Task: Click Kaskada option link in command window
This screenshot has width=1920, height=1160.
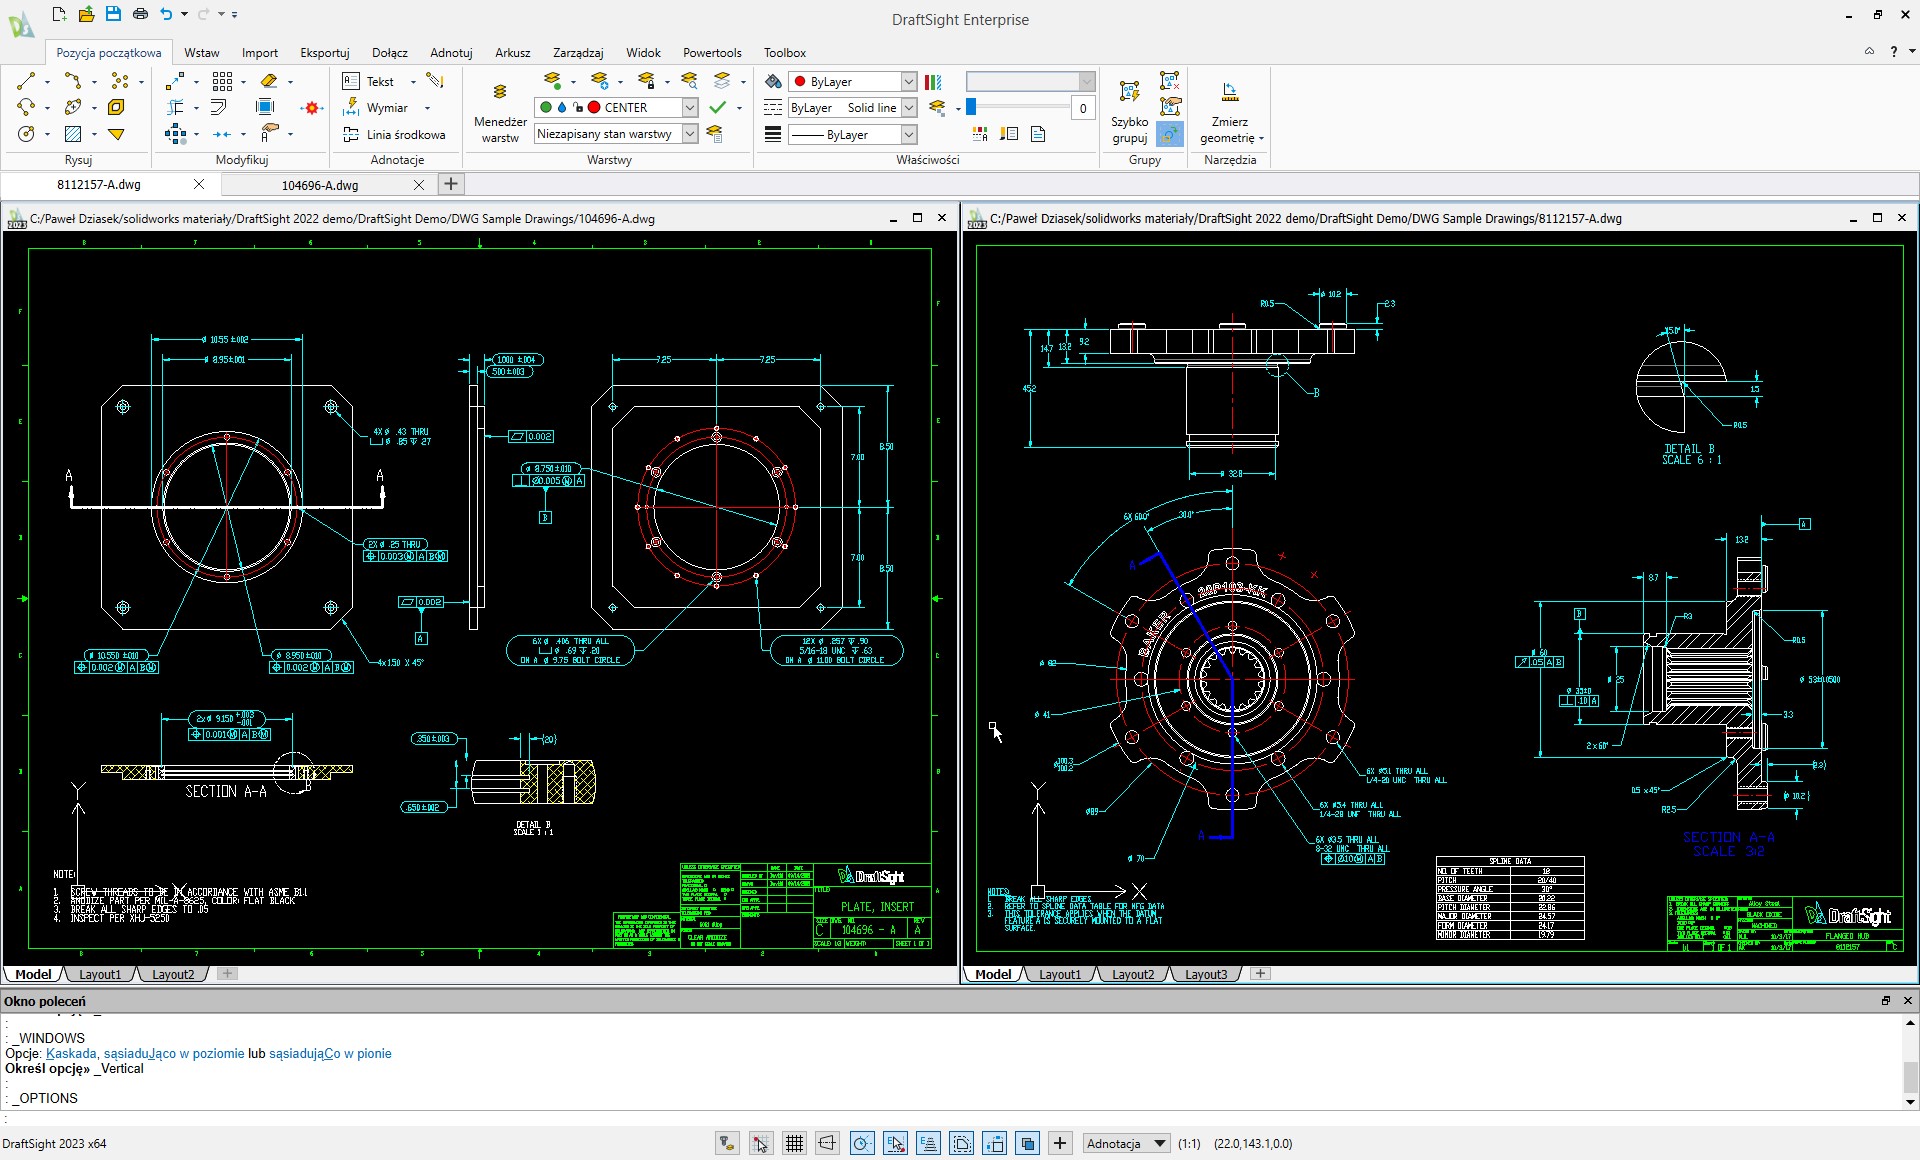Action: coord(71,1053)
